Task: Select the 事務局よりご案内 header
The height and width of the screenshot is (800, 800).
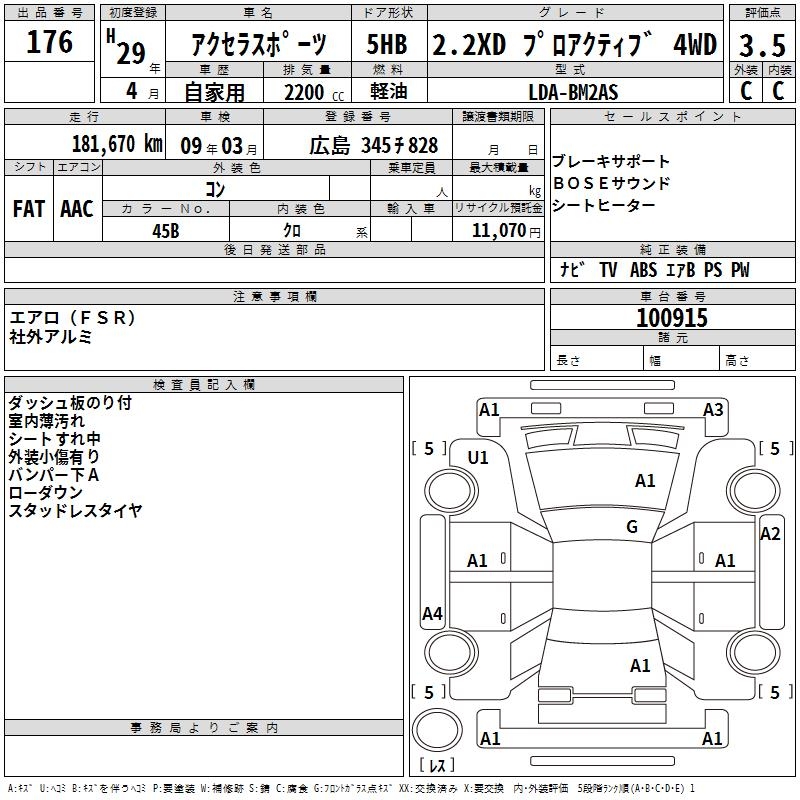Action: [x=204, y=728]
